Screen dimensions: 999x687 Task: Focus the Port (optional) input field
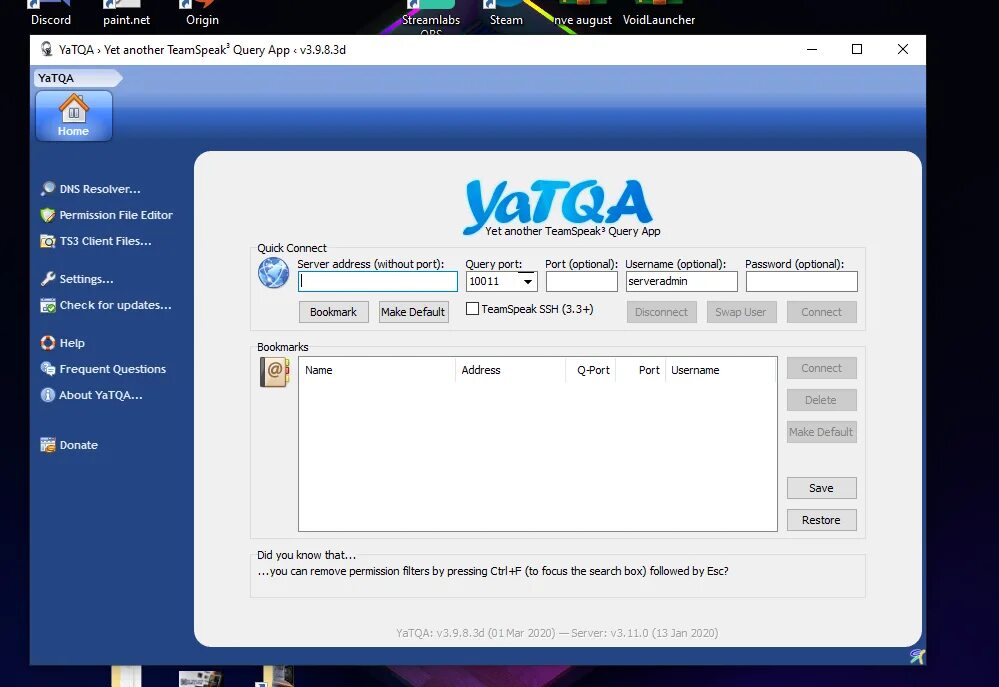582,281
